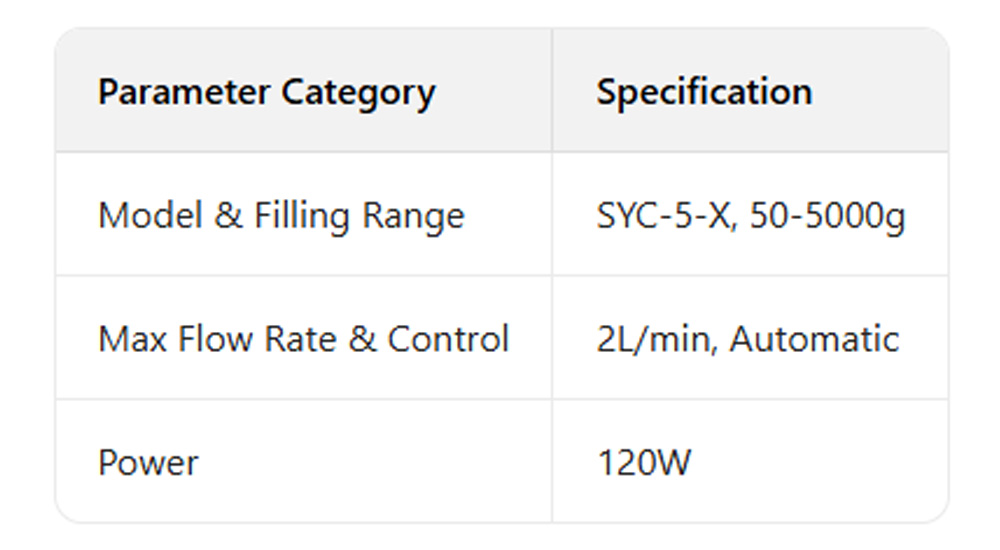The image size is (1000, 550).
Task: Click the Parameter Category column header
Action: [x=266, y=93]
